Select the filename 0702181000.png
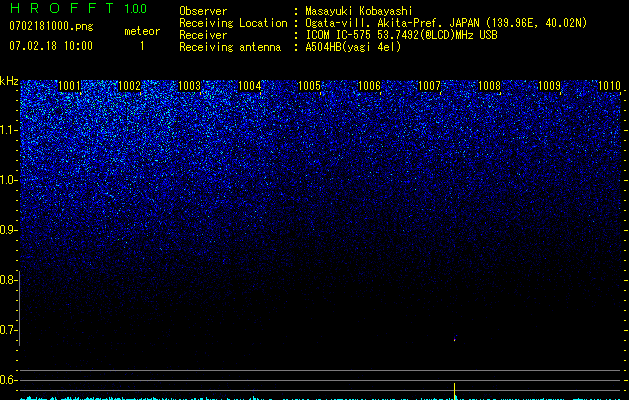629x400 pixels. (51, 26)
